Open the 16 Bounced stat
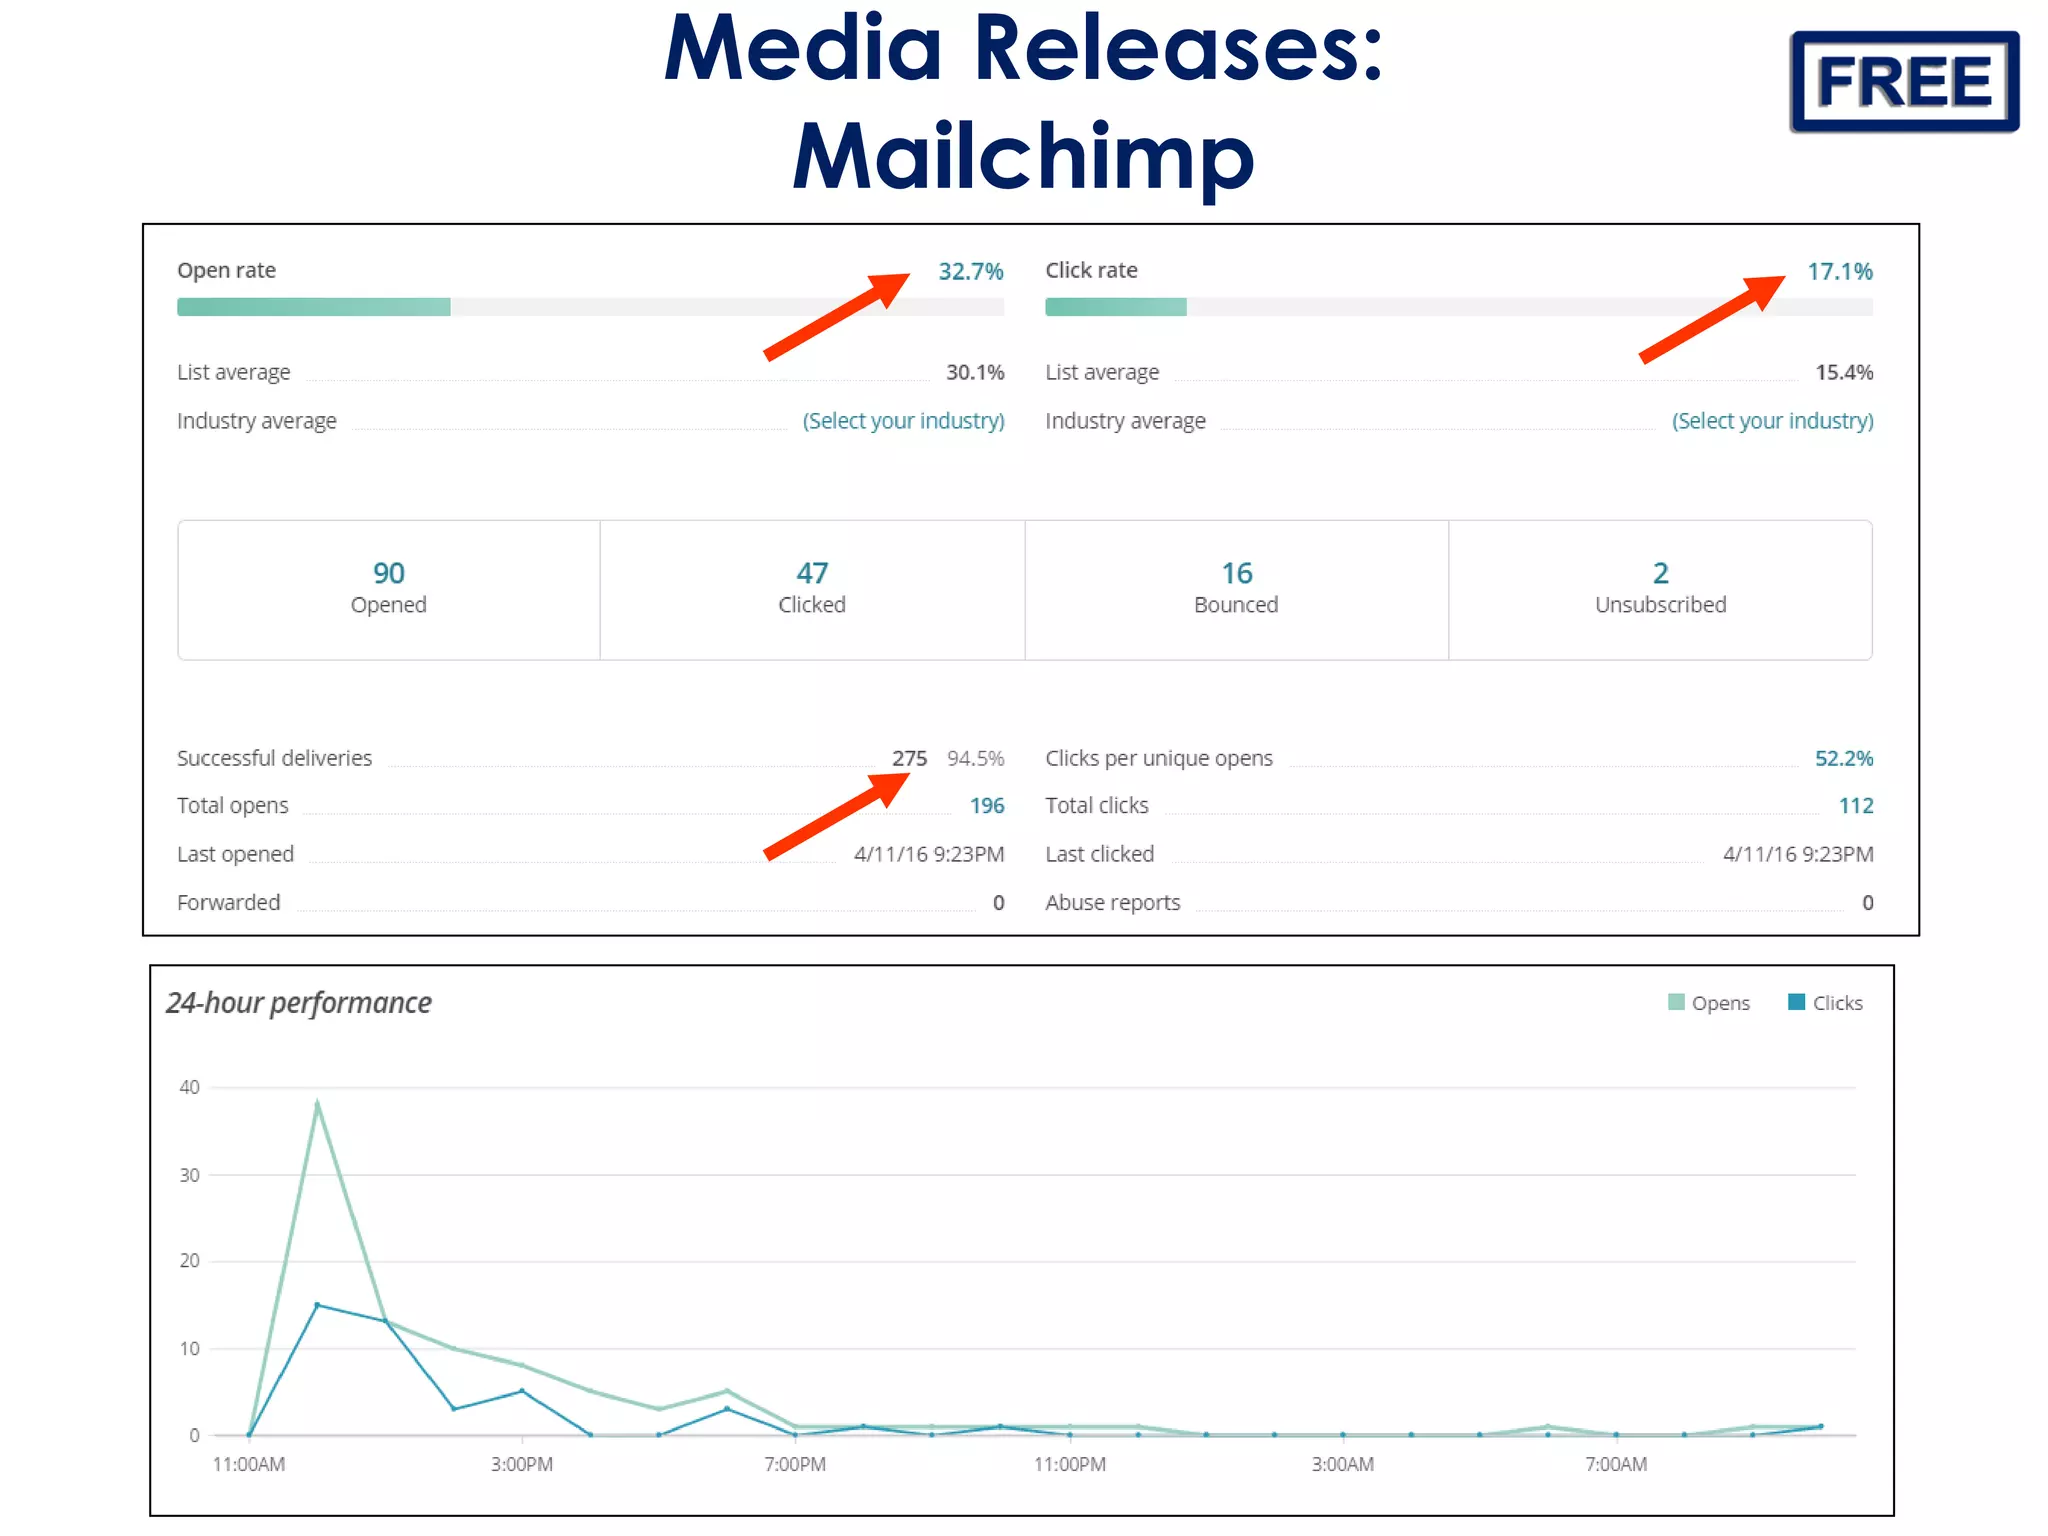The image size is (2048, 1536). tap(1236, 589)
